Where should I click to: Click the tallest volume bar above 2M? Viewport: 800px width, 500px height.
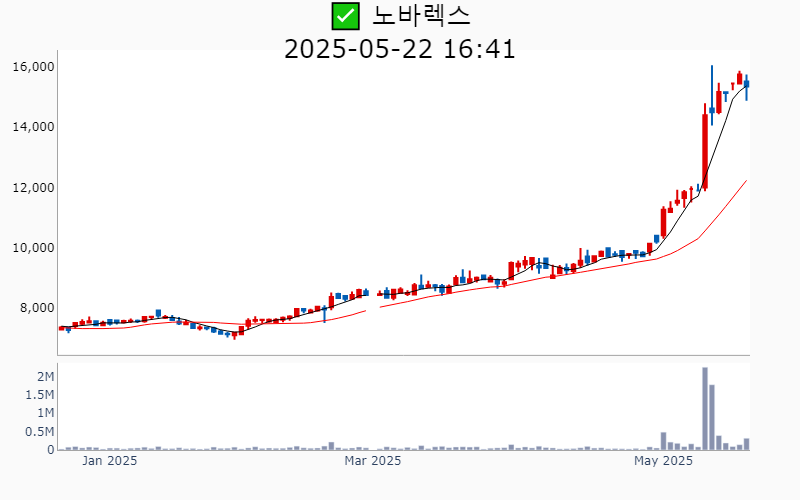[x=705, y=409]
